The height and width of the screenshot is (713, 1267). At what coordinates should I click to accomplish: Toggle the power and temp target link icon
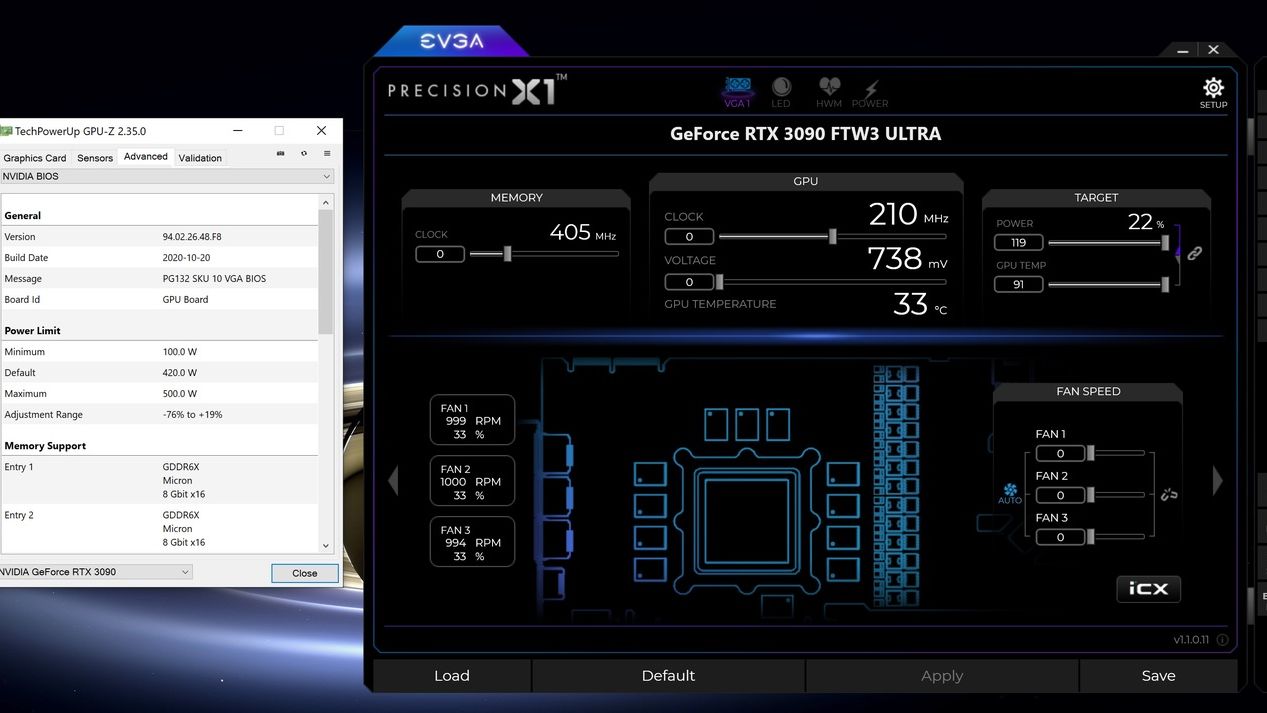point(1194,253)
